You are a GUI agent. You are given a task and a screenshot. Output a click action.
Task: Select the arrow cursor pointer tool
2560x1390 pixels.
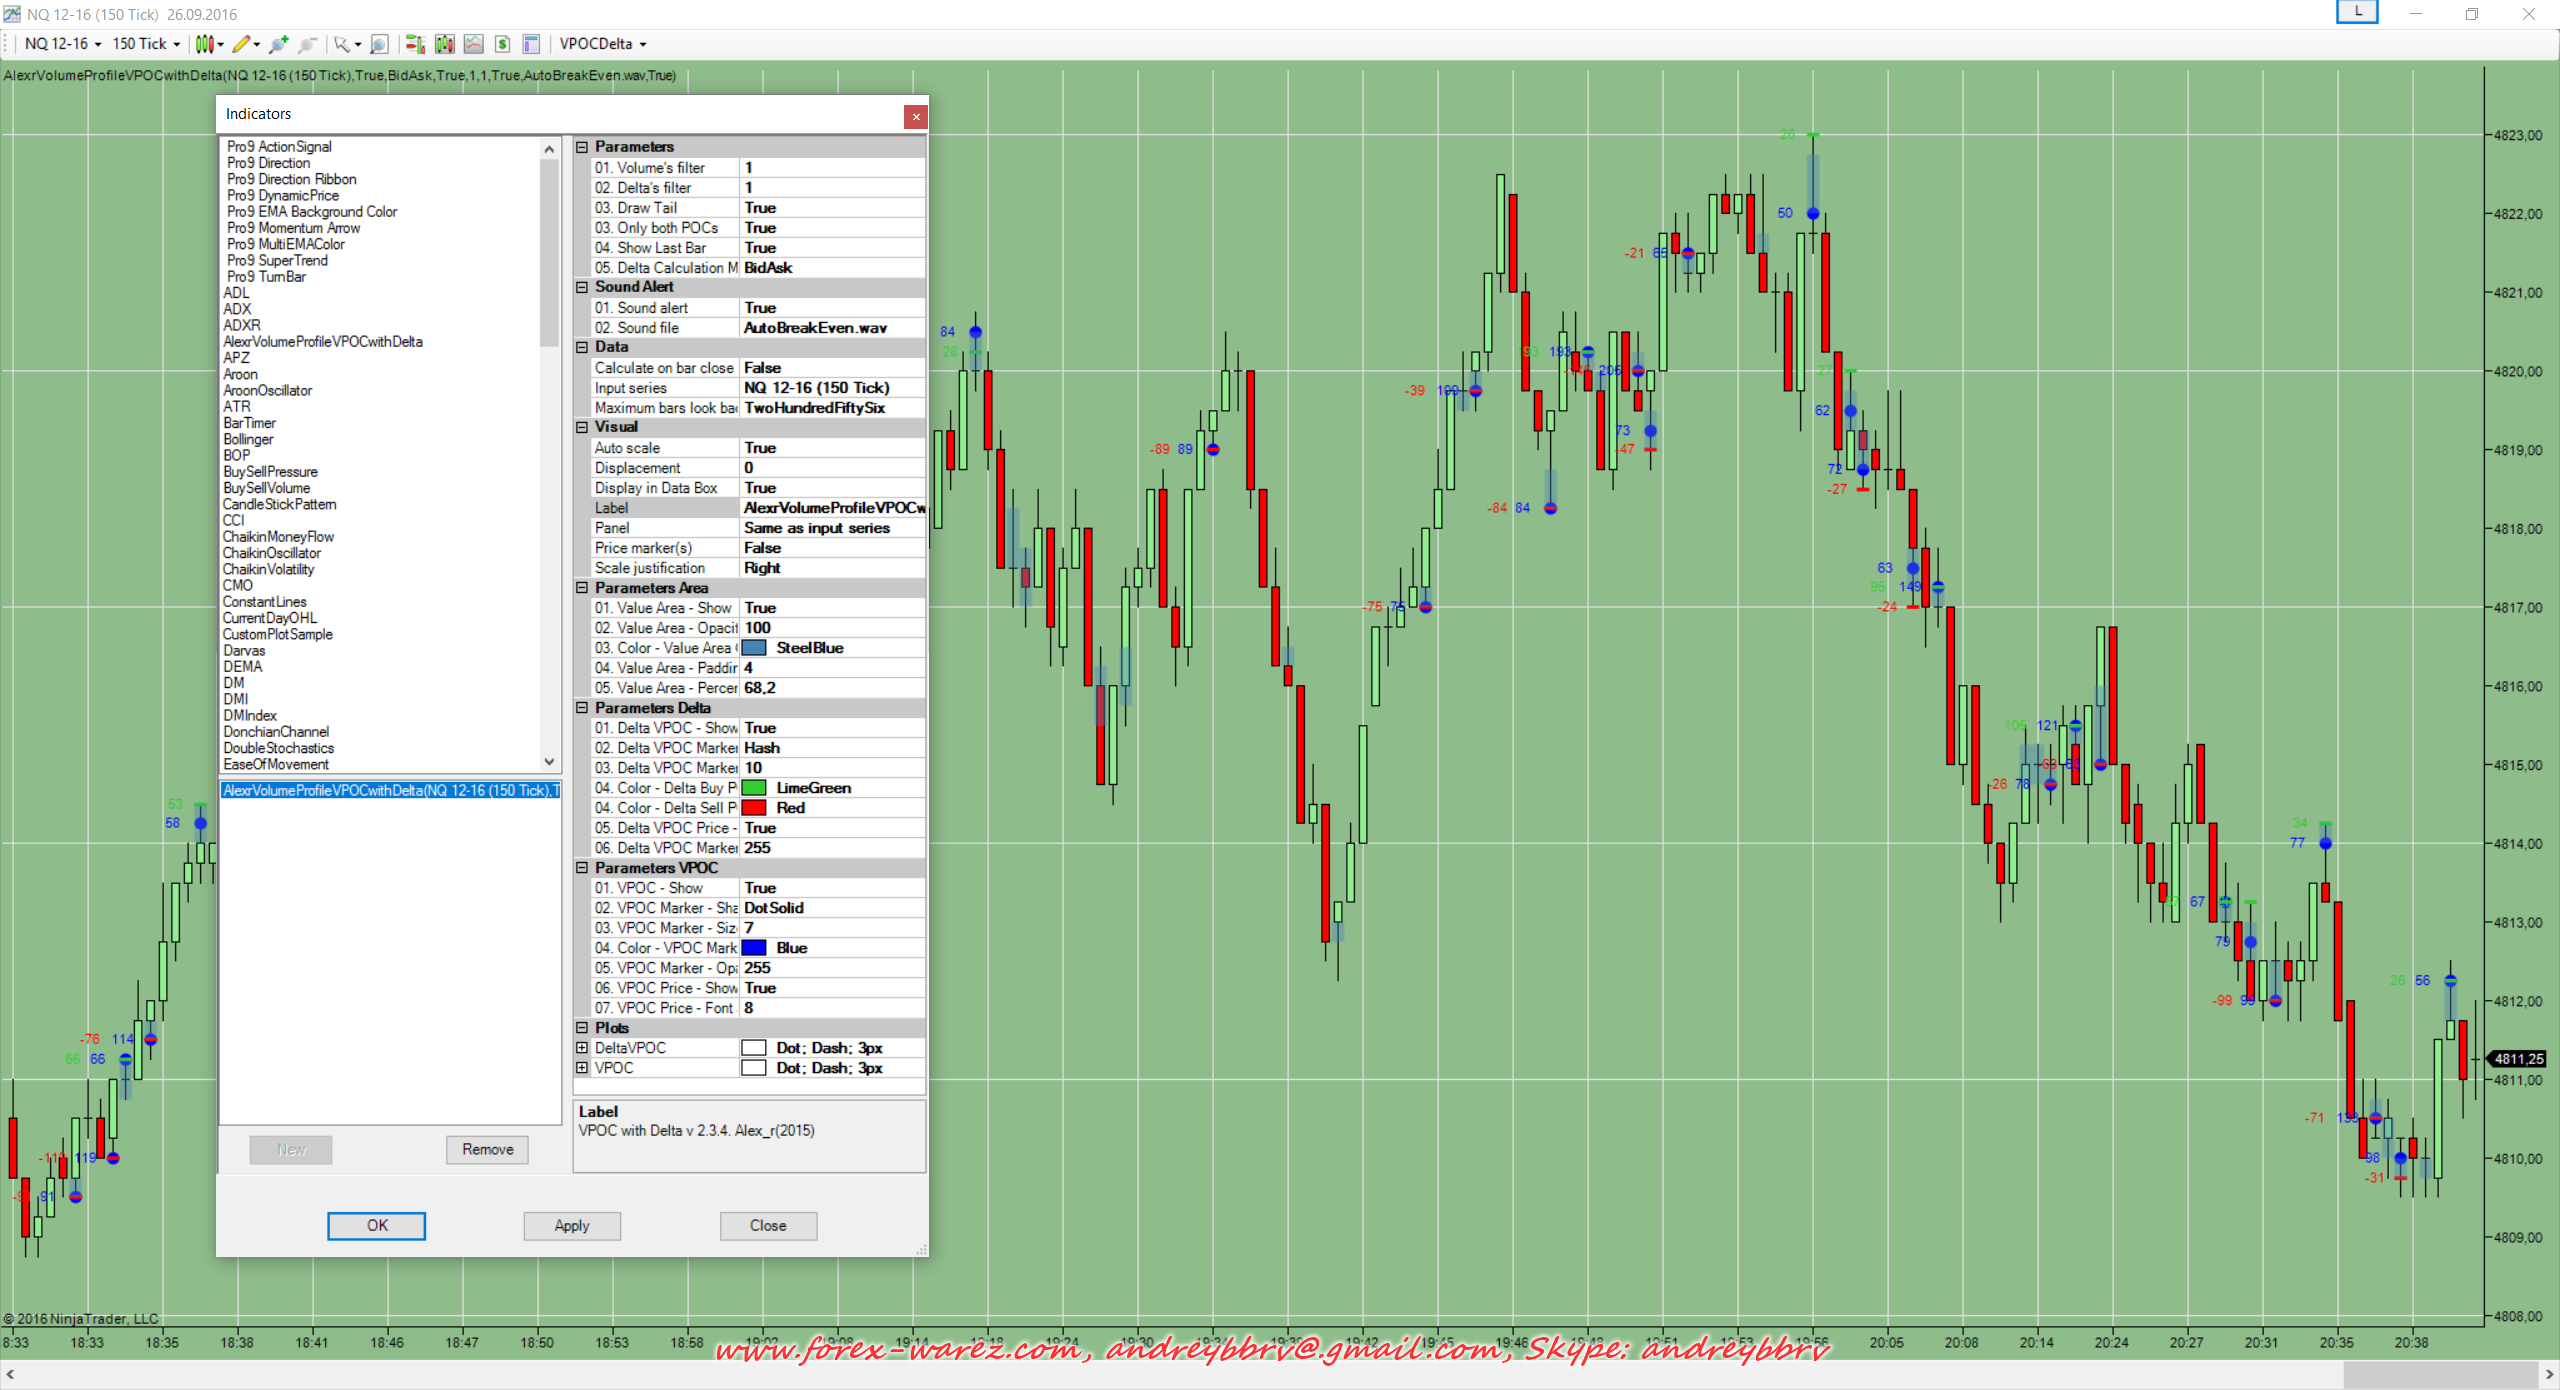(342, 44)
